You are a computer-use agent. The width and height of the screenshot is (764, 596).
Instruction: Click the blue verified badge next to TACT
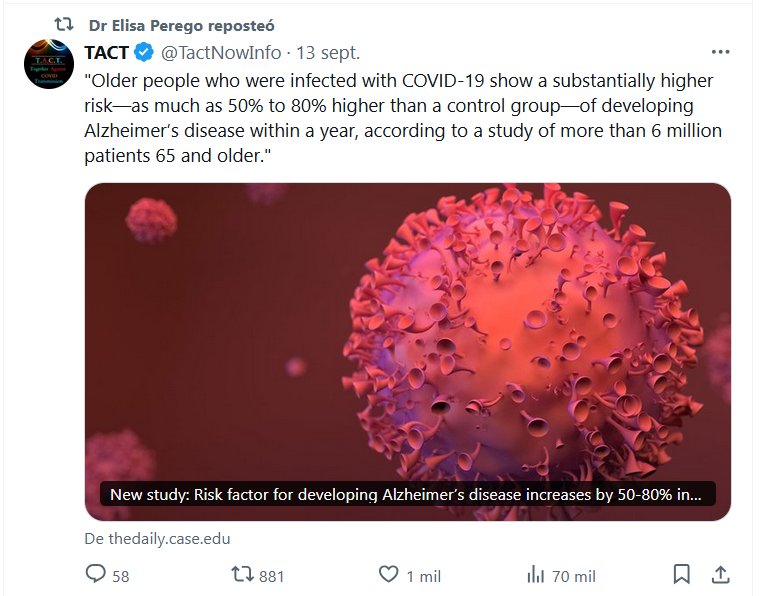click(x=144, y=52)
